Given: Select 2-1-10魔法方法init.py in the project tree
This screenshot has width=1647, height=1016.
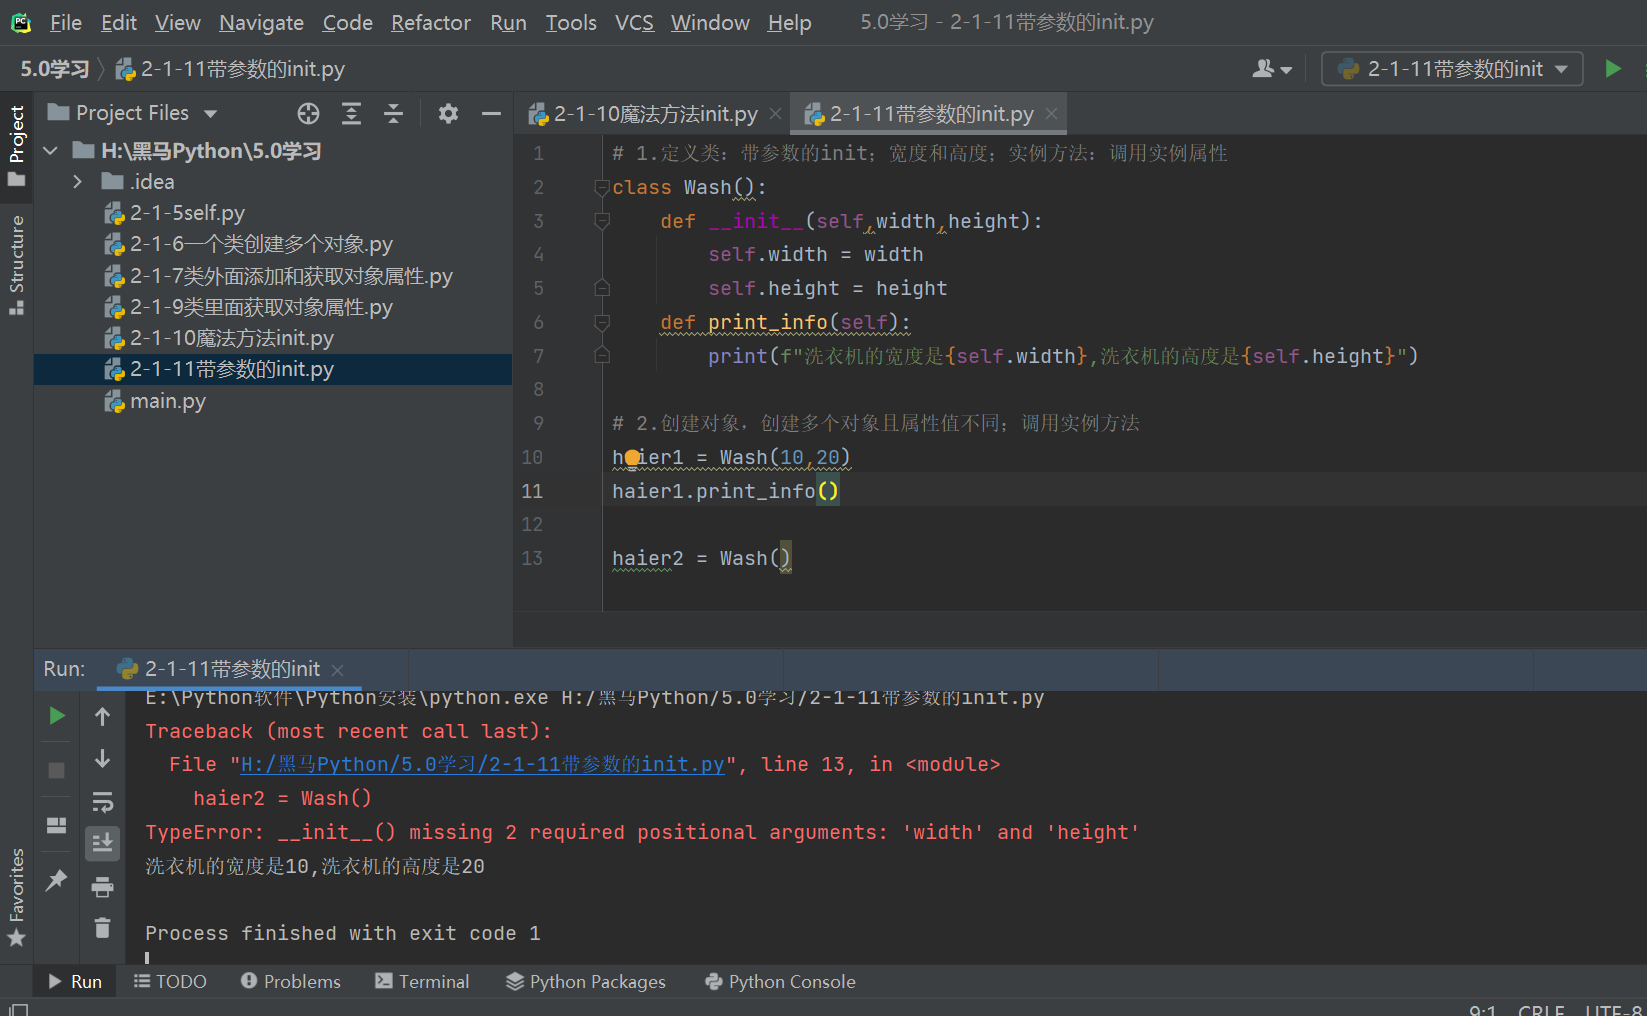Looking at the screenshot, I should 232,338.
